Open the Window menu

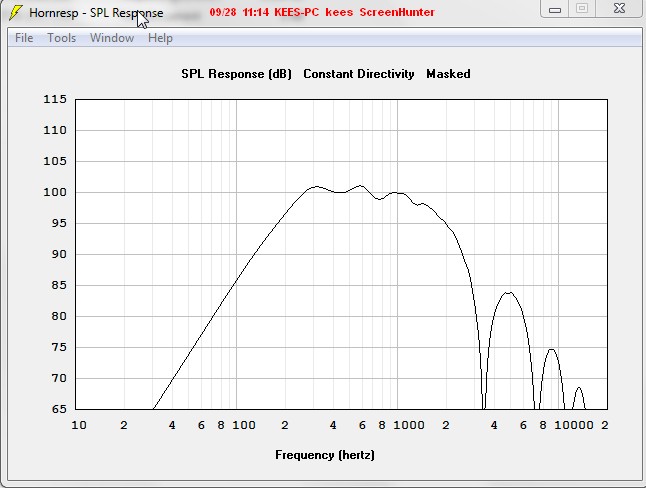tap(112, 38)
